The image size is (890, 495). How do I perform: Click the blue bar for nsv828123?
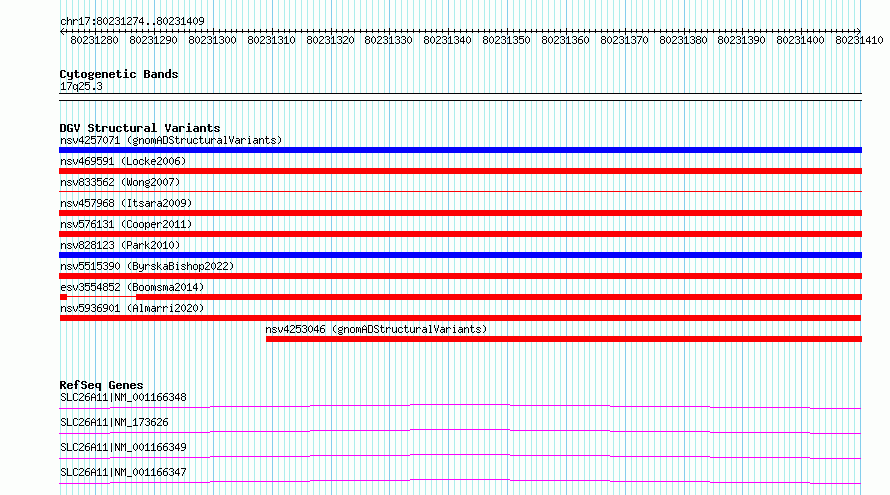460,255
